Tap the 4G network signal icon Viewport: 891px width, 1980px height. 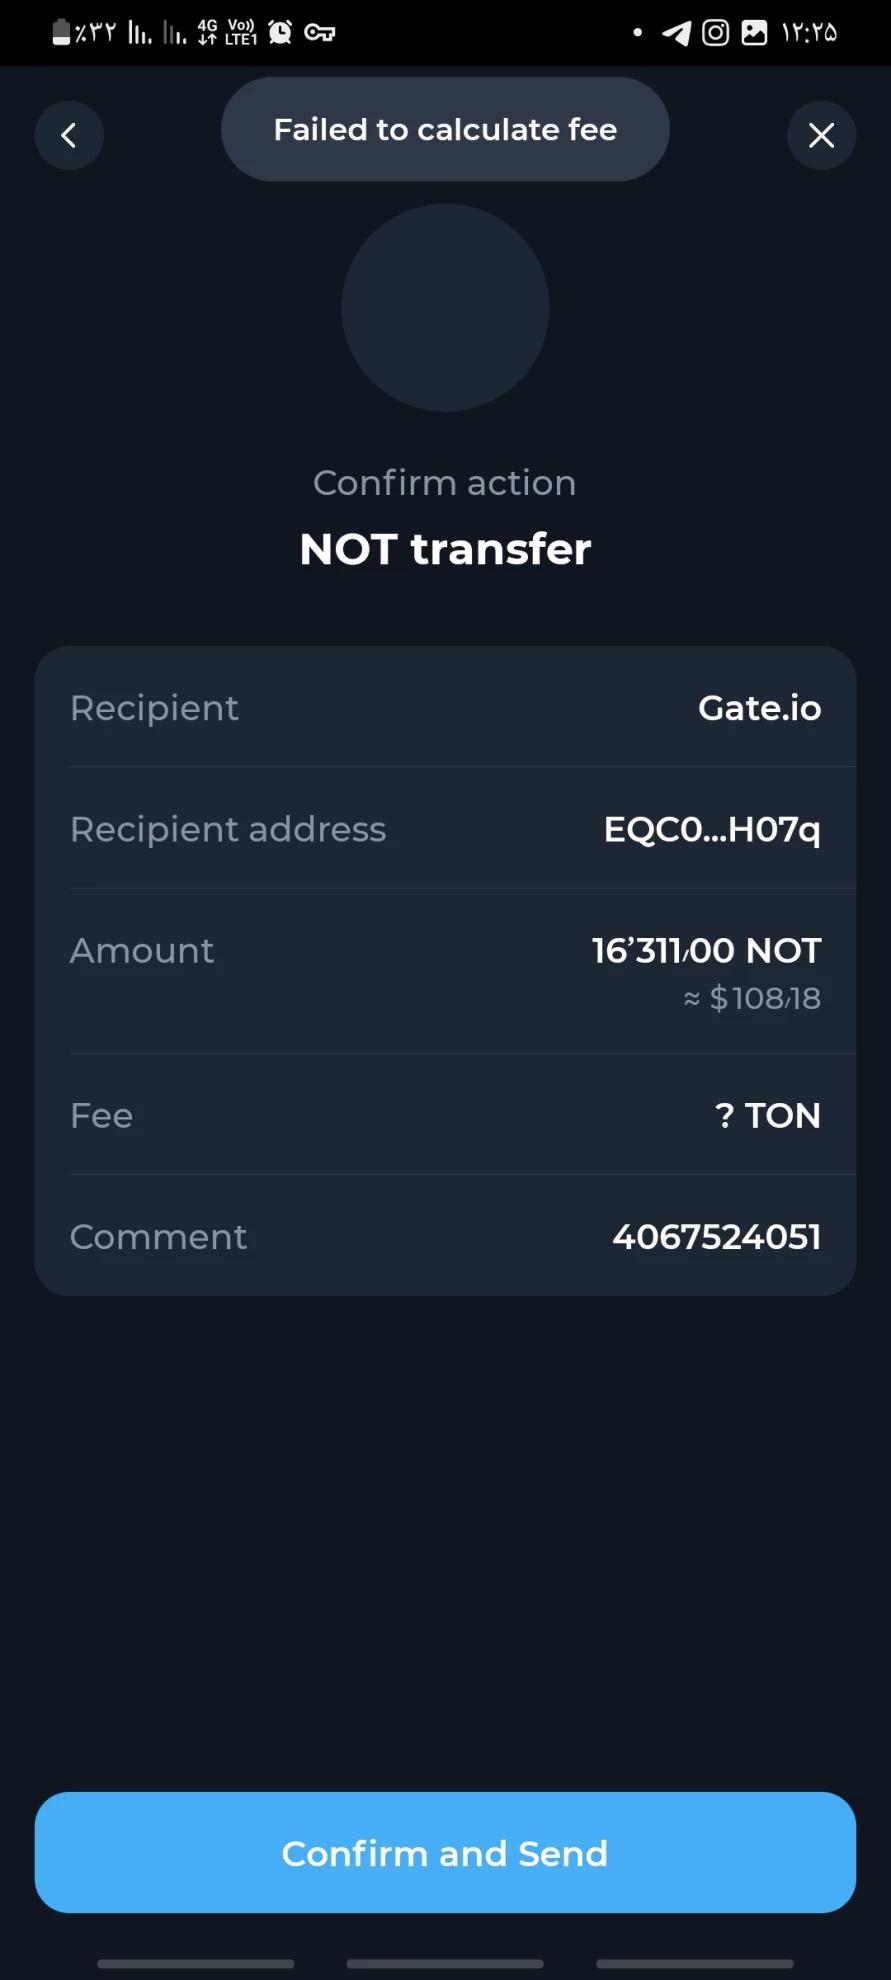(x=207, y=33)
